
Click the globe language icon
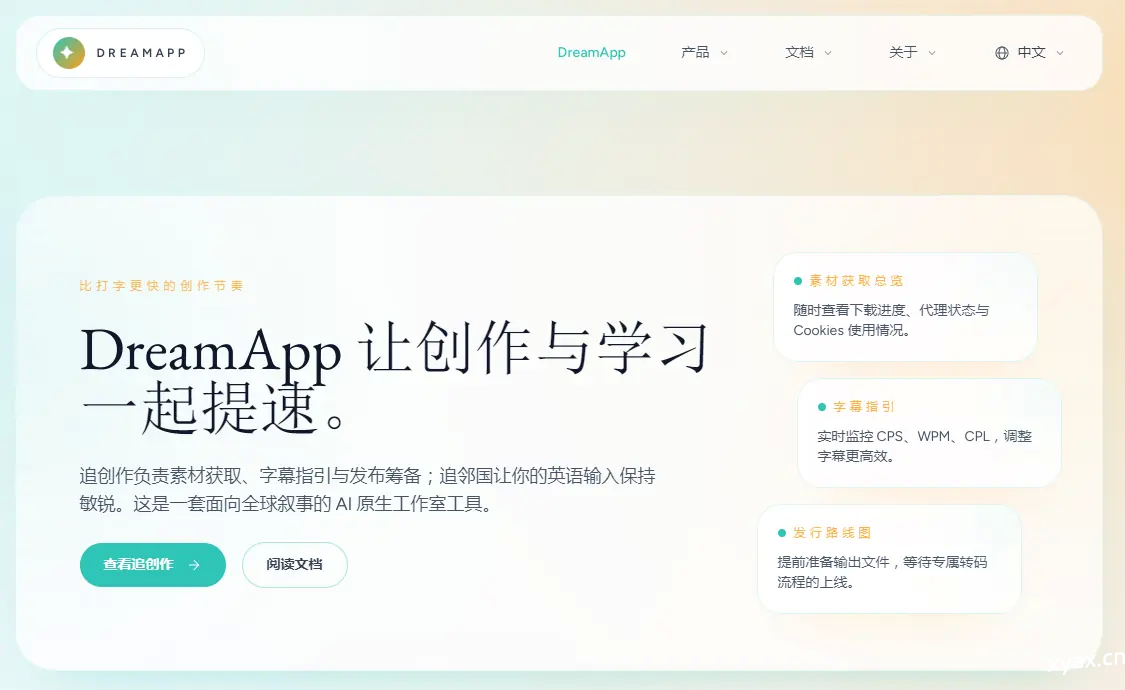pyautogui.click(x=1001, y=53)
